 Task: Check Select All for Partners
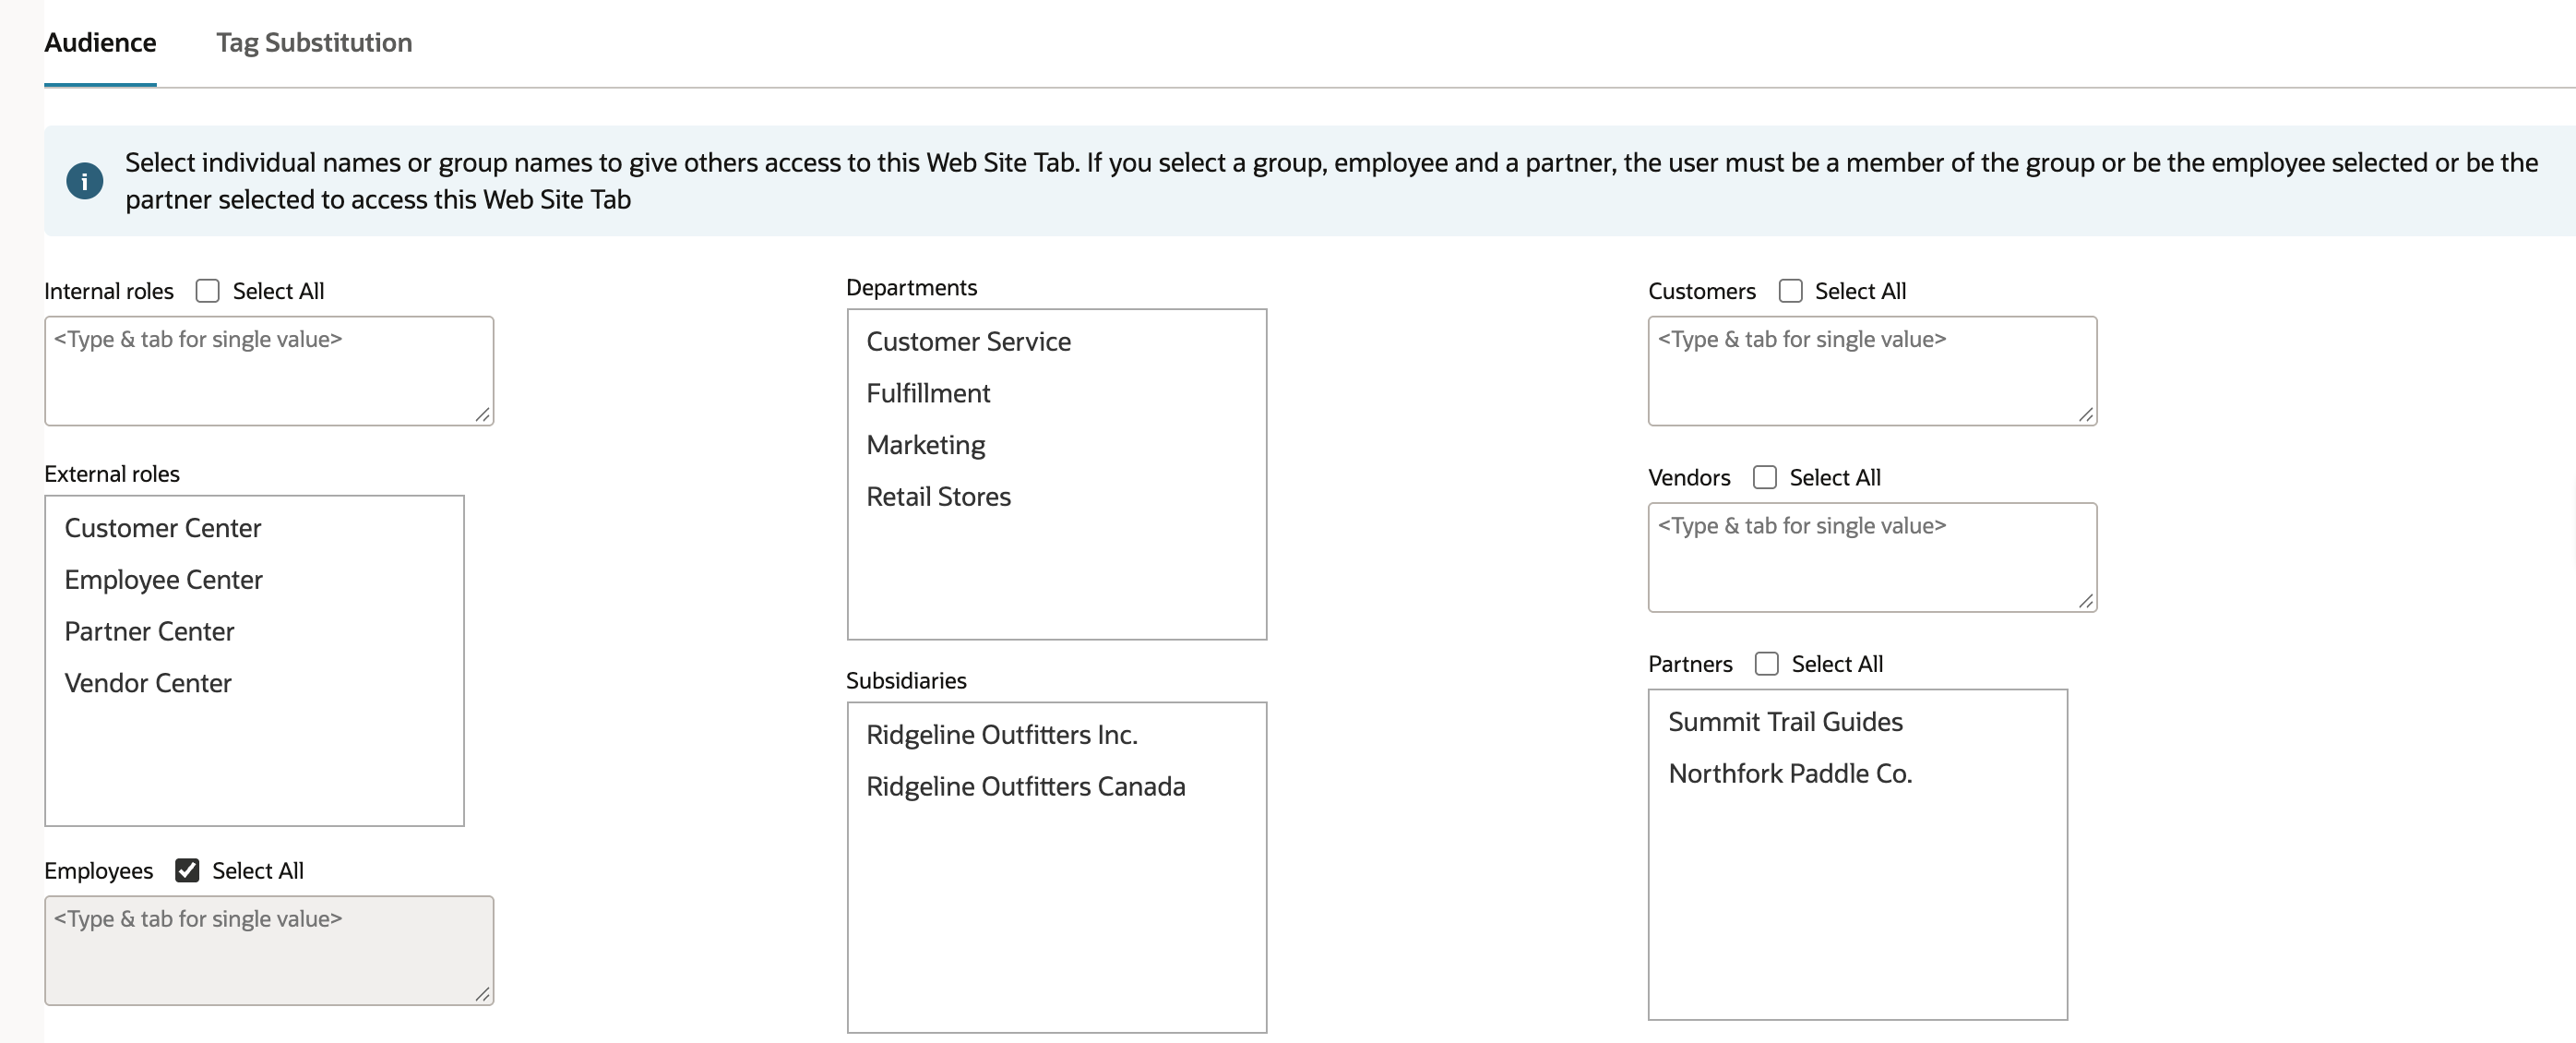(1767, 664)
